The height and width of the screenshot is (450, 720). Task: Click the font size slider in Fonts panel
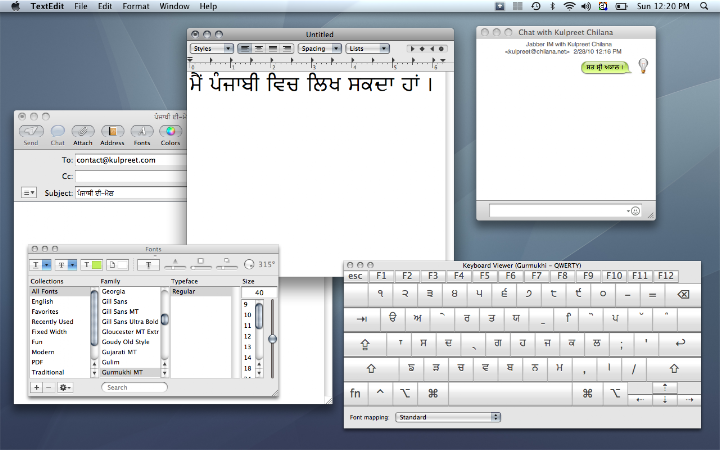(272, 339)
